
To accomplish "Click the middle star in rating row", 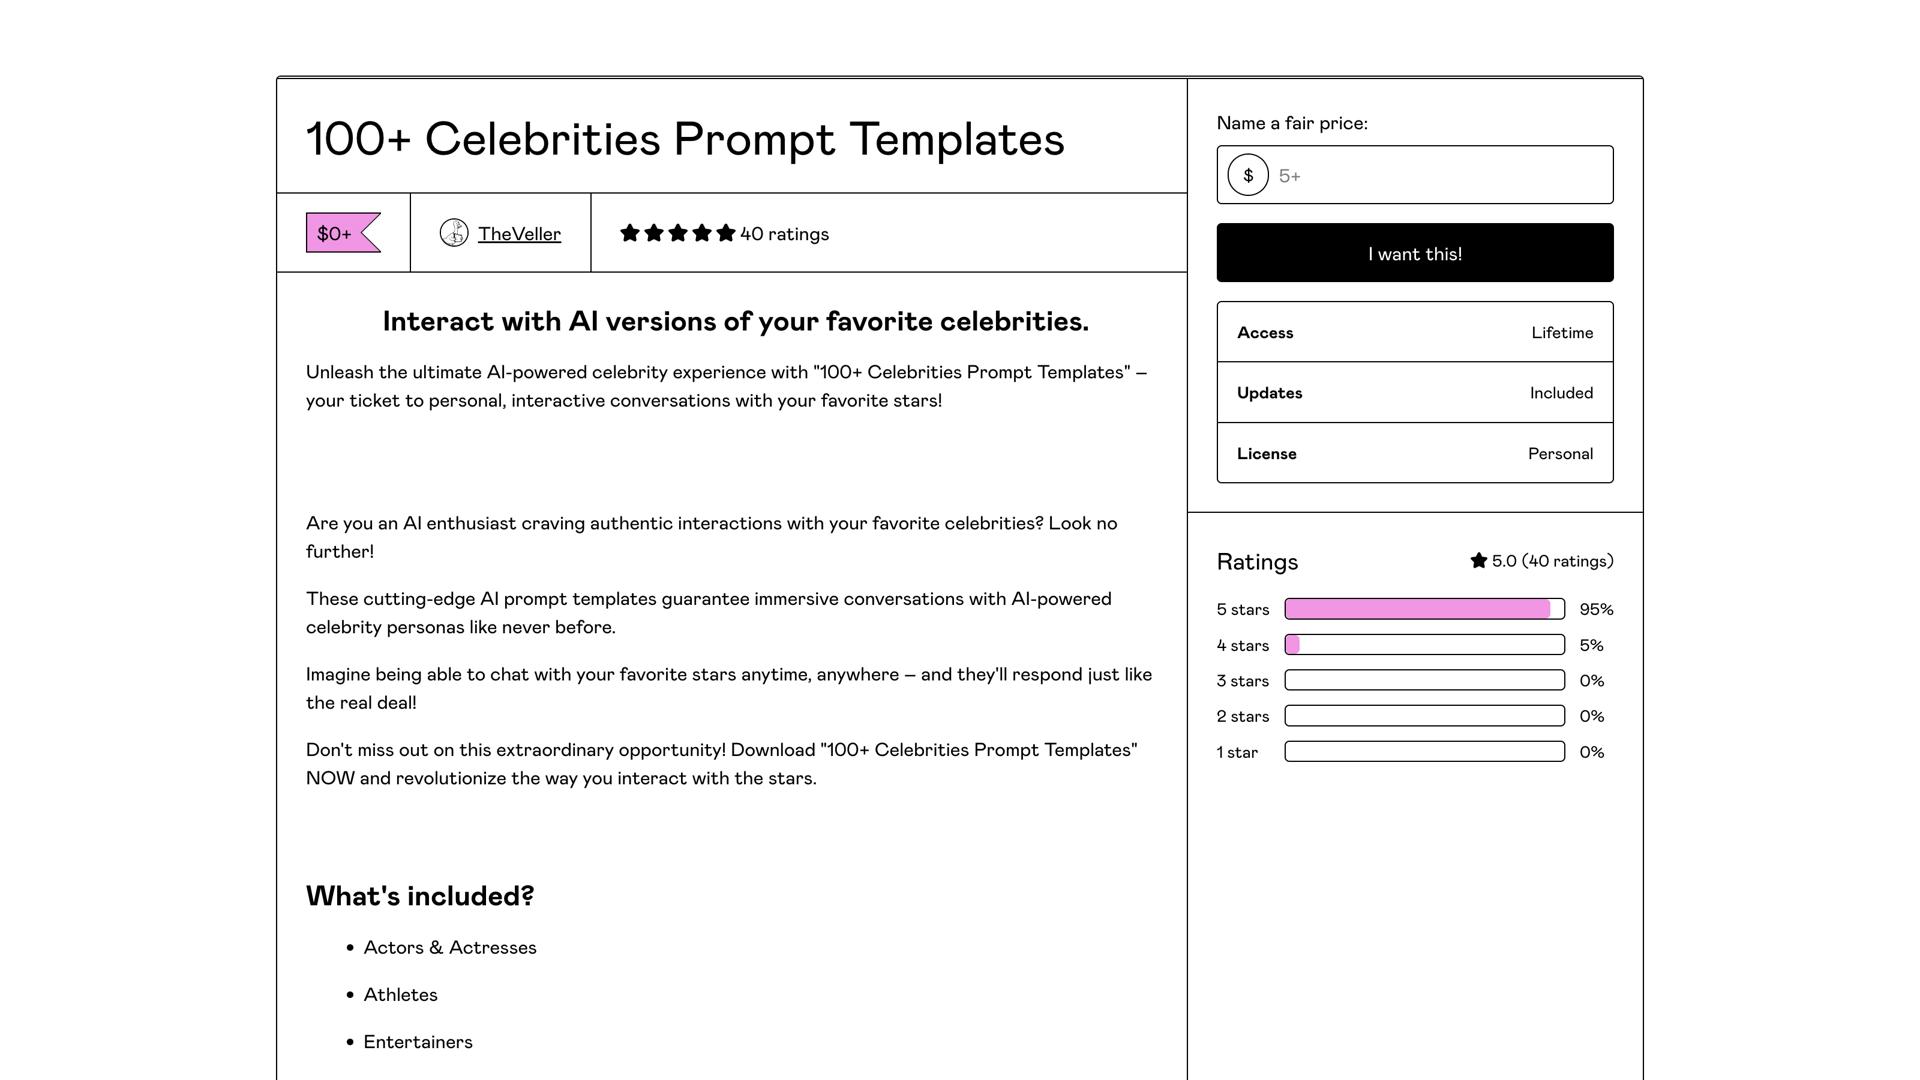I will [x=677, y=232].
